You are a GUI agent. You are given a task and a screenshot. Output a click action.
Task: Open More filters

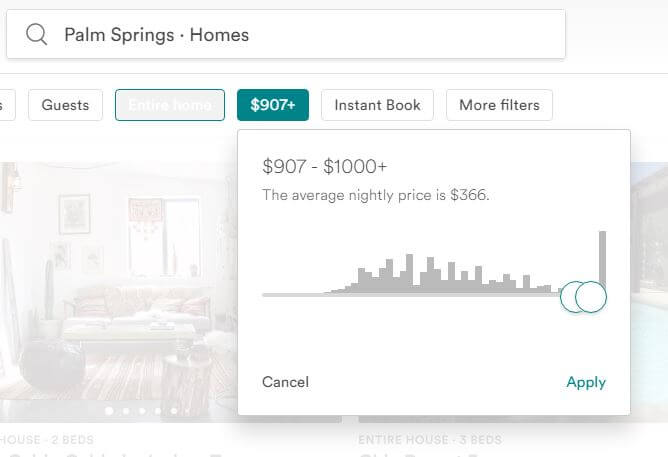coord(499,105)
